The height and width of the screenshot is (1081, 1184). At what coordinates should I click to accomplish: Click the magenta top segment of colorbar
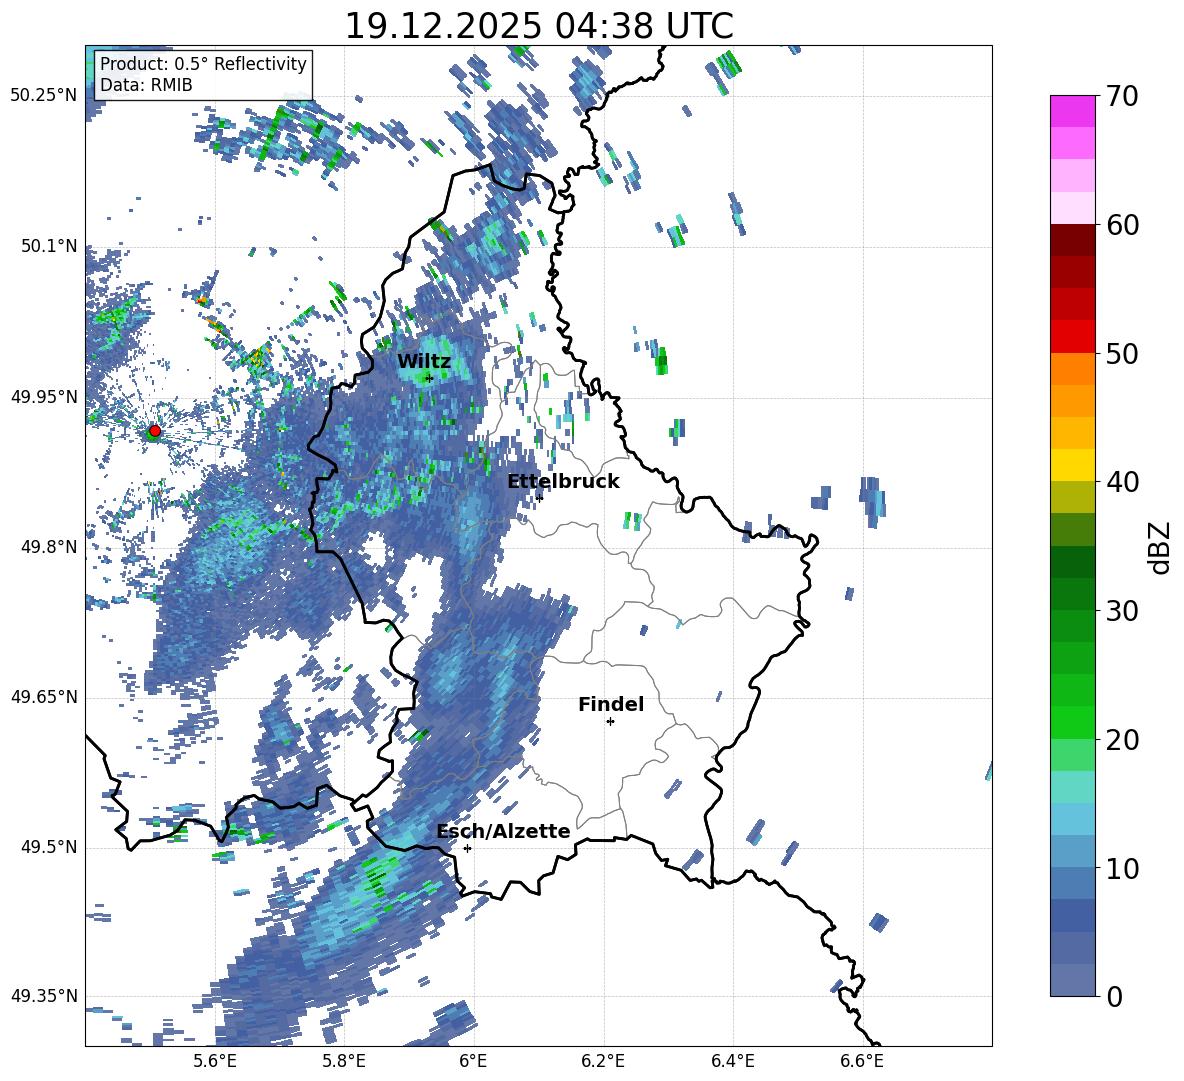[x=1072, y=111]
